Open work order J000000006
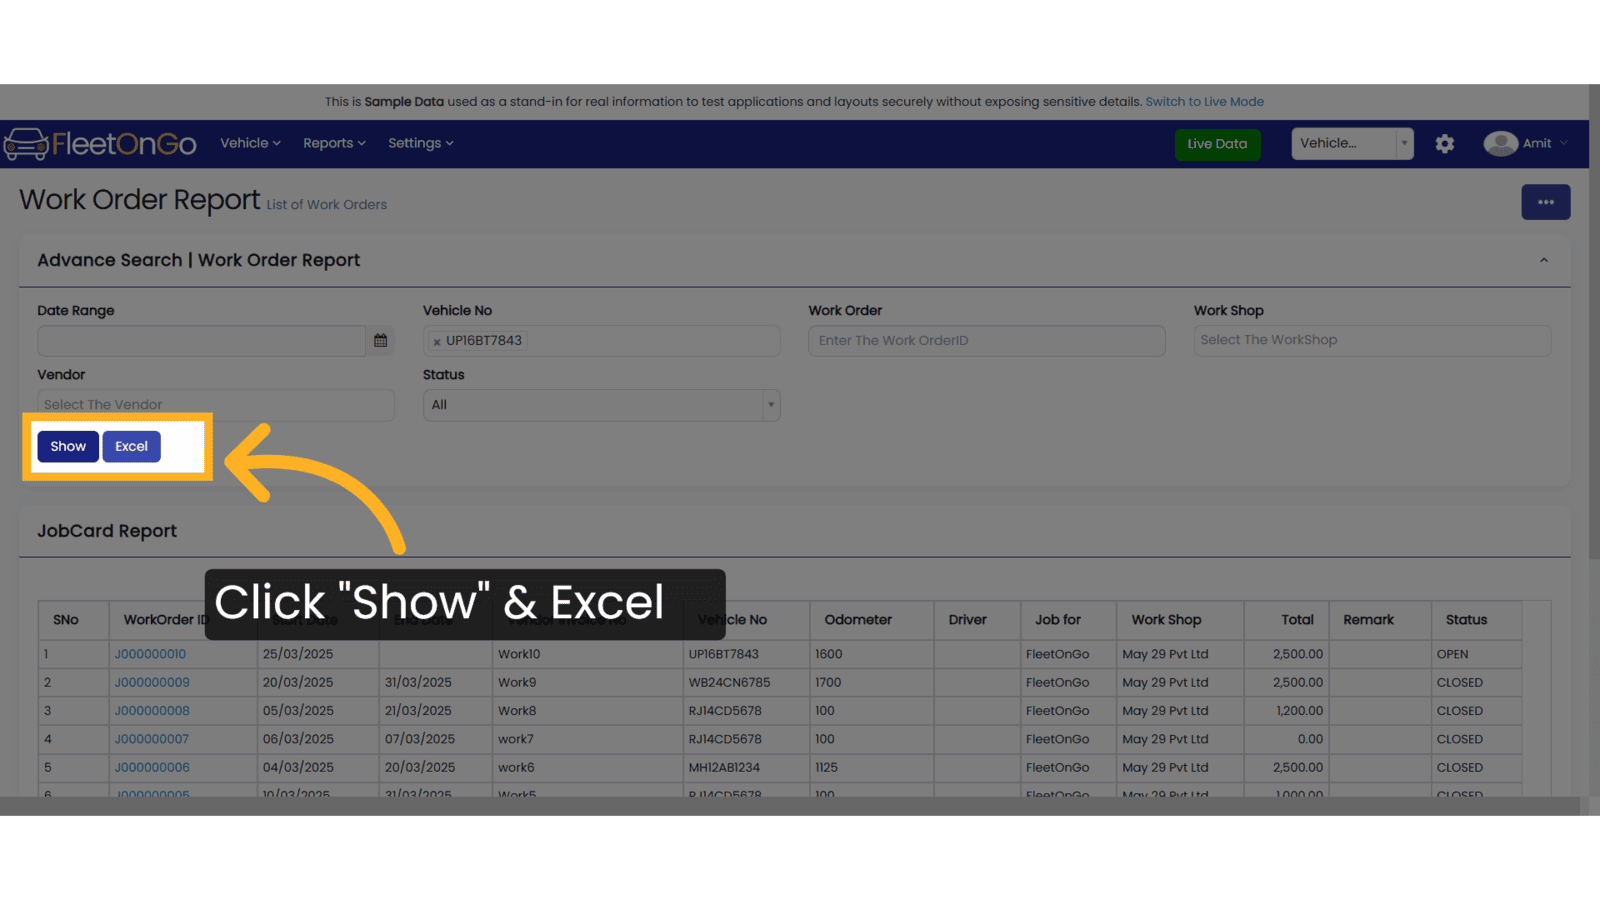Image resolution: width=1600 pixels, height=900 pixels. point(152,768)
